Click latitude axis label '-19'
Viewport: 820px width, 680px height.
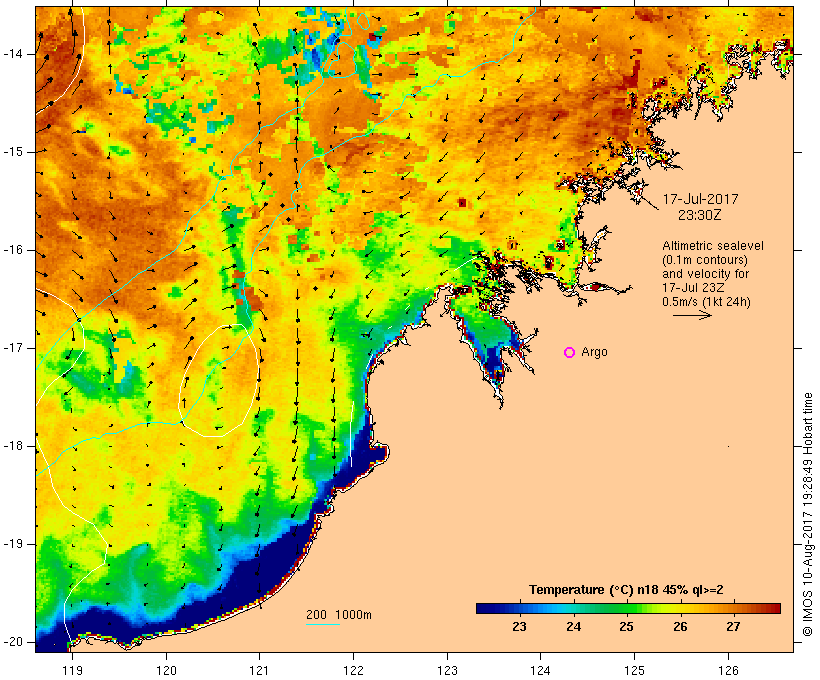(x=12, y=544)
